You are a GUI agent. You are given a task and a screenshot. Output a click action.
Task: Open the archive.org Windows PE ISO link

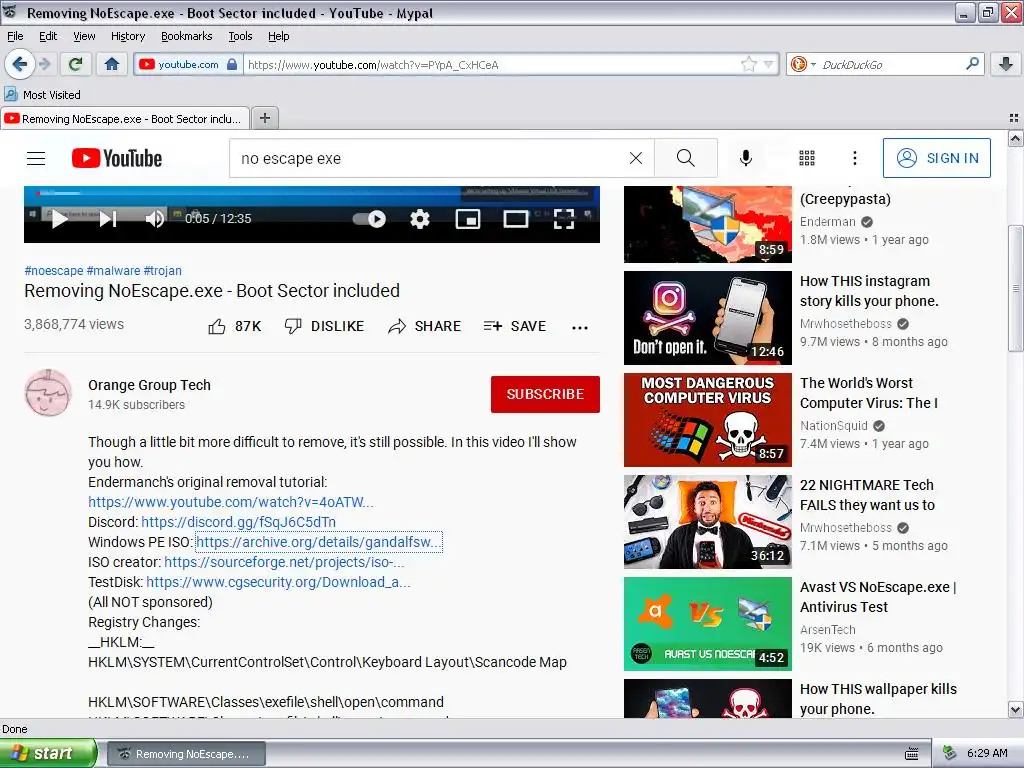319,541
